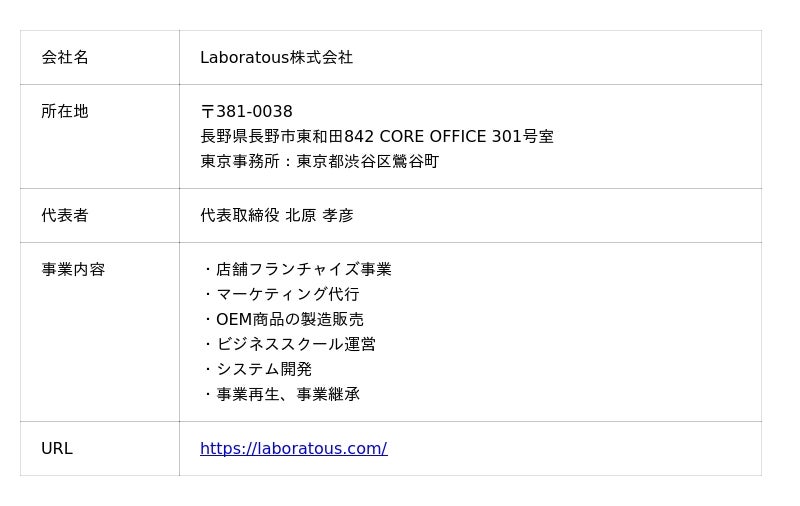Open the https://laboratous.com/ link
Screen dimensions: 800x506
coord(293,449)
